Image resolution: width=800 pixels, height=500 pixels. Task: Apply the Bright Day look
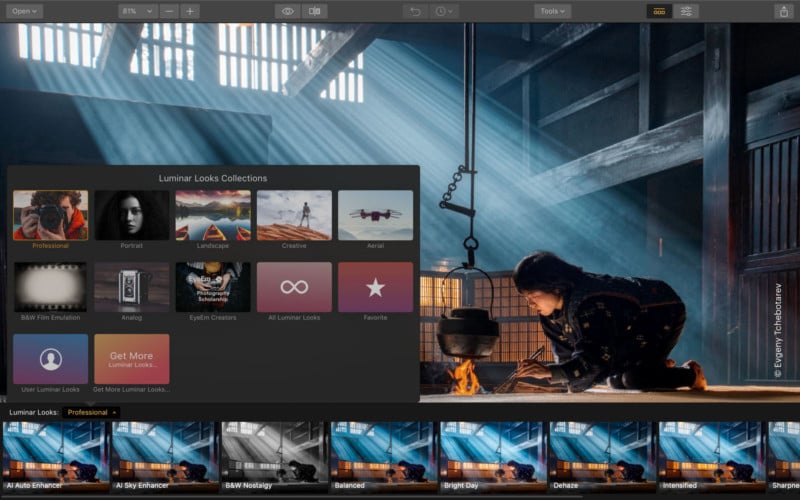tap(493, 456)
